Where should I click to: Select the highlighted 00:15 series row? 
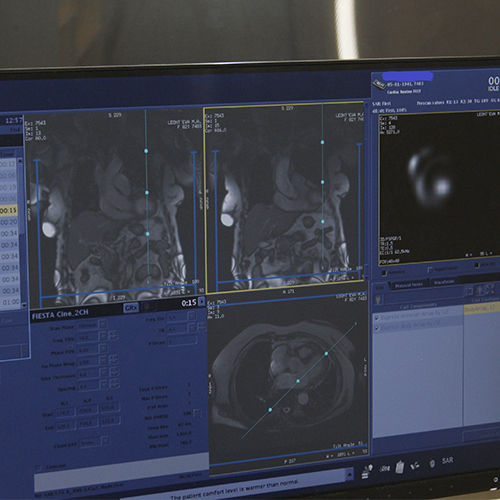pyautogui.click(x=9, y=210)
